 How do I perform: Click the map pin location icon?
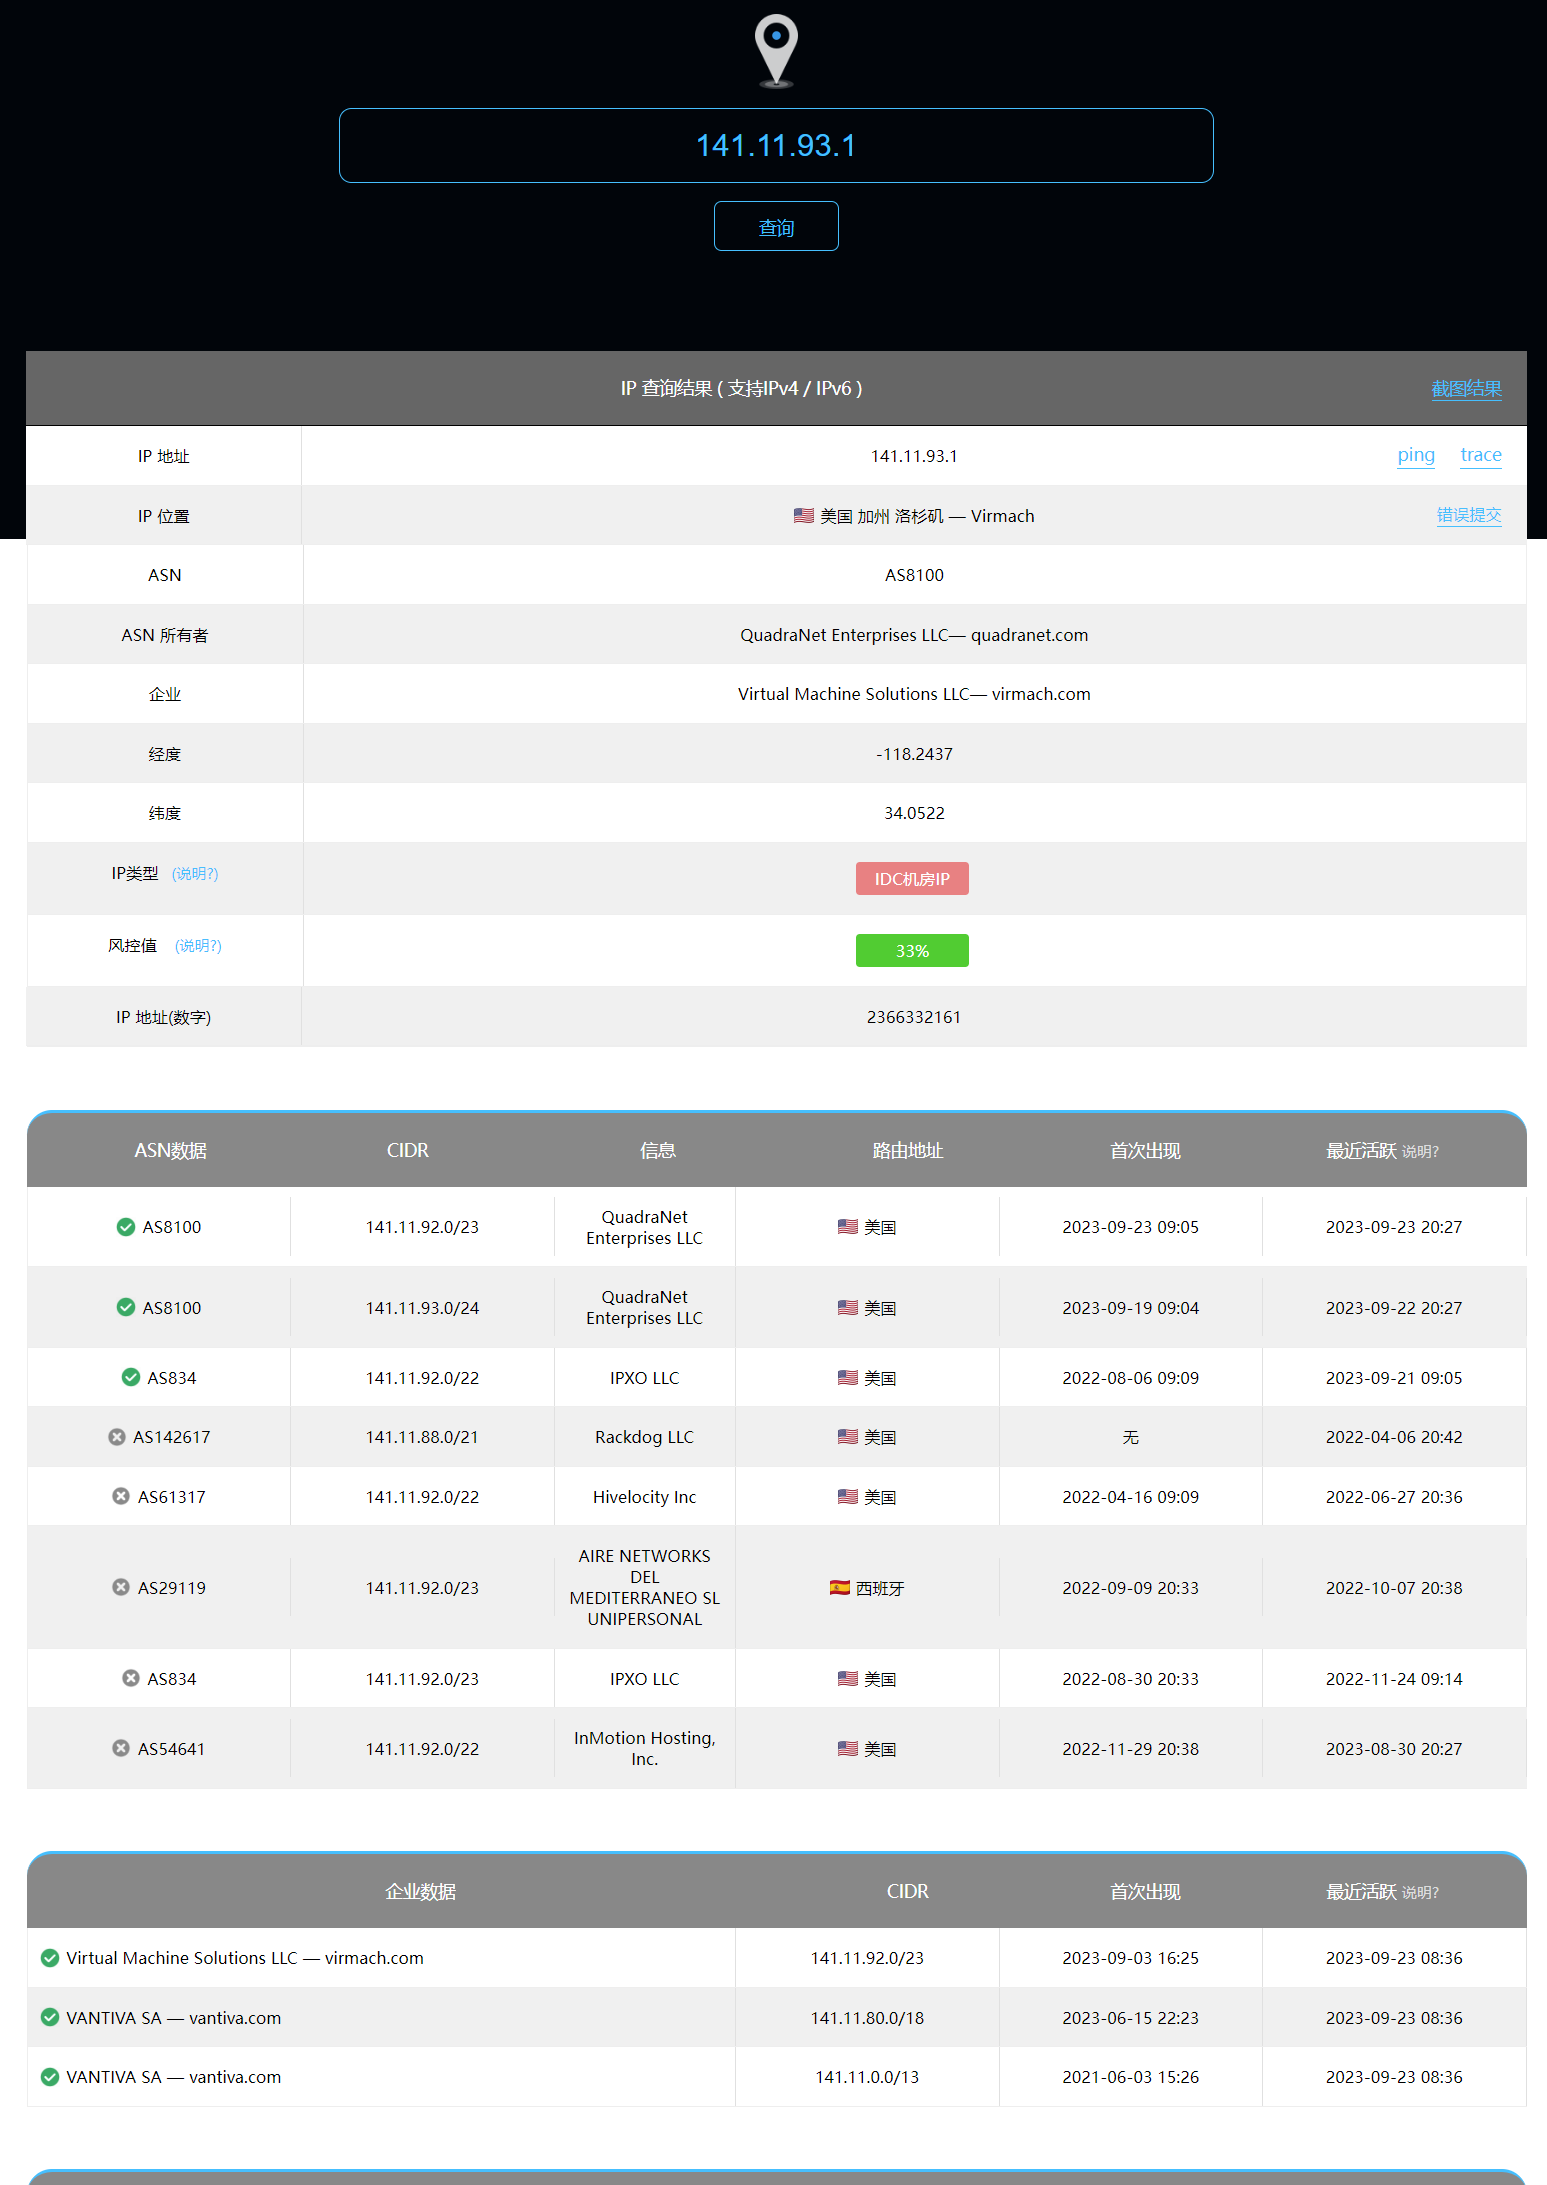tap(776, 50)
